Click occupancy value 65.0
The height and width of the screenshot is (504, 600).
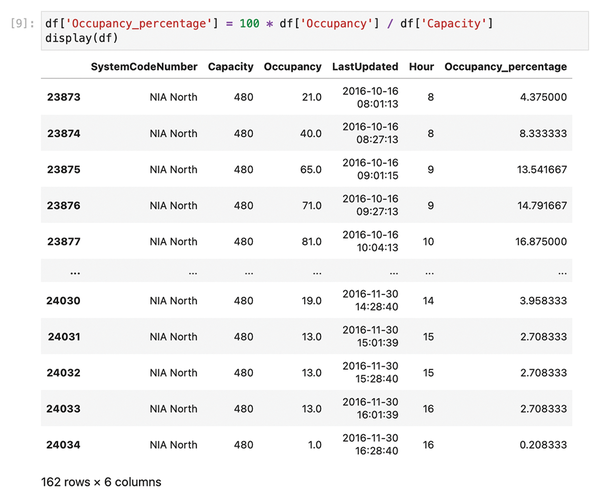click(311, 170)
